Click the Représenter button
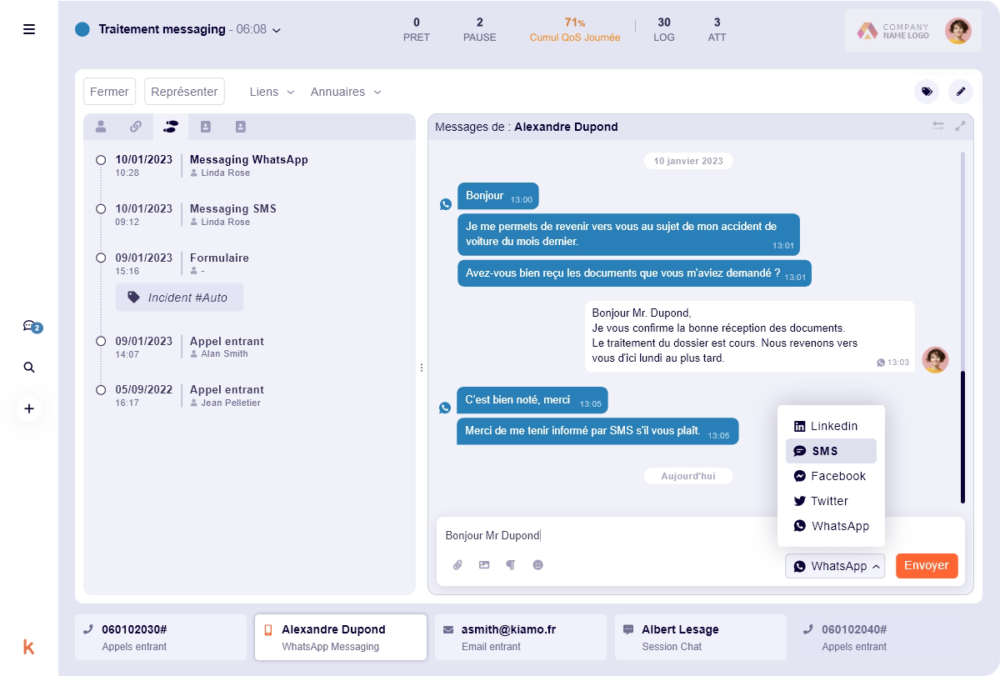 (x=184, y=90)
